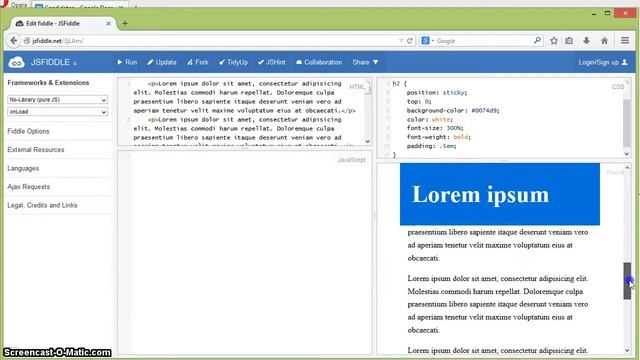Click the Google search field

pyautogui.click(x=484, y=41)
